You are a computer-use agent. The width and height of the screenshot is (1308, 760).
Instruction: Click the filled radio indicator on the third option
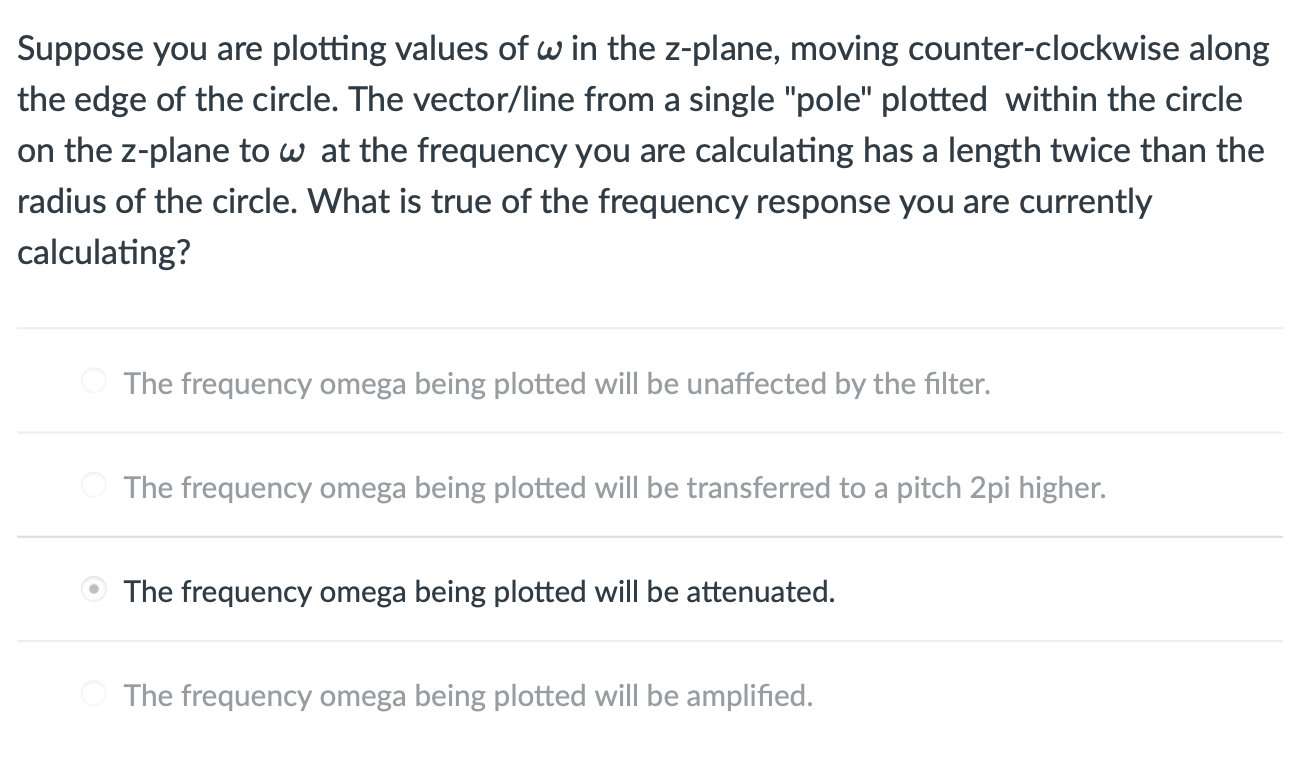tap(93, 589)
